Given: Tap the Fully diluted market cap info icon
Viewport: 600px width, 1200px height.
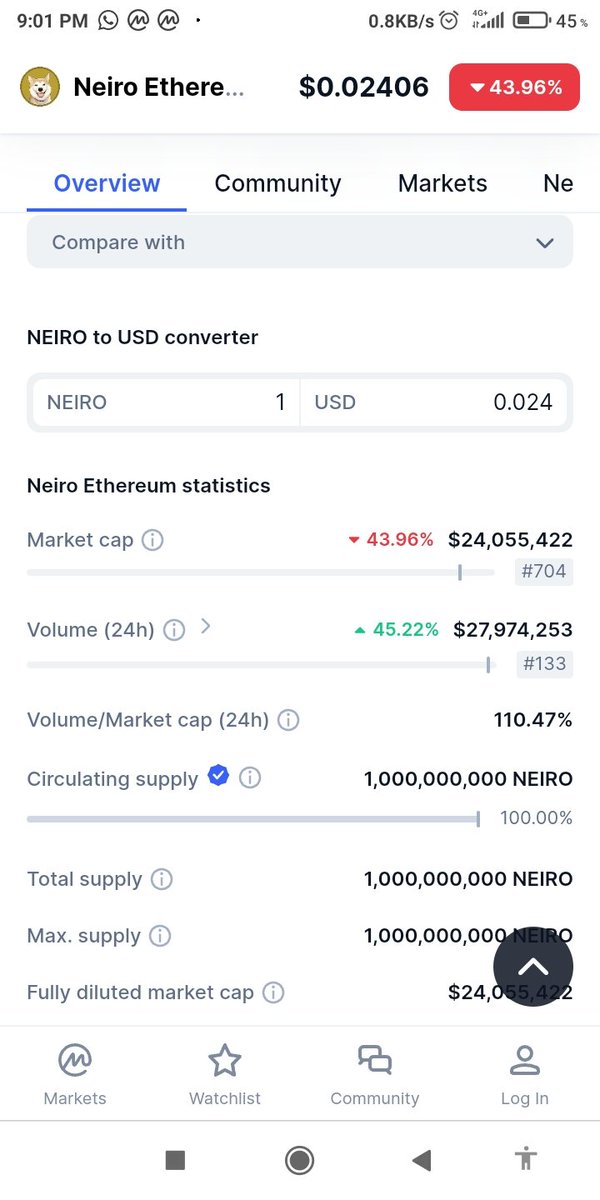Looking at the screenshot, I should (272, 993).
